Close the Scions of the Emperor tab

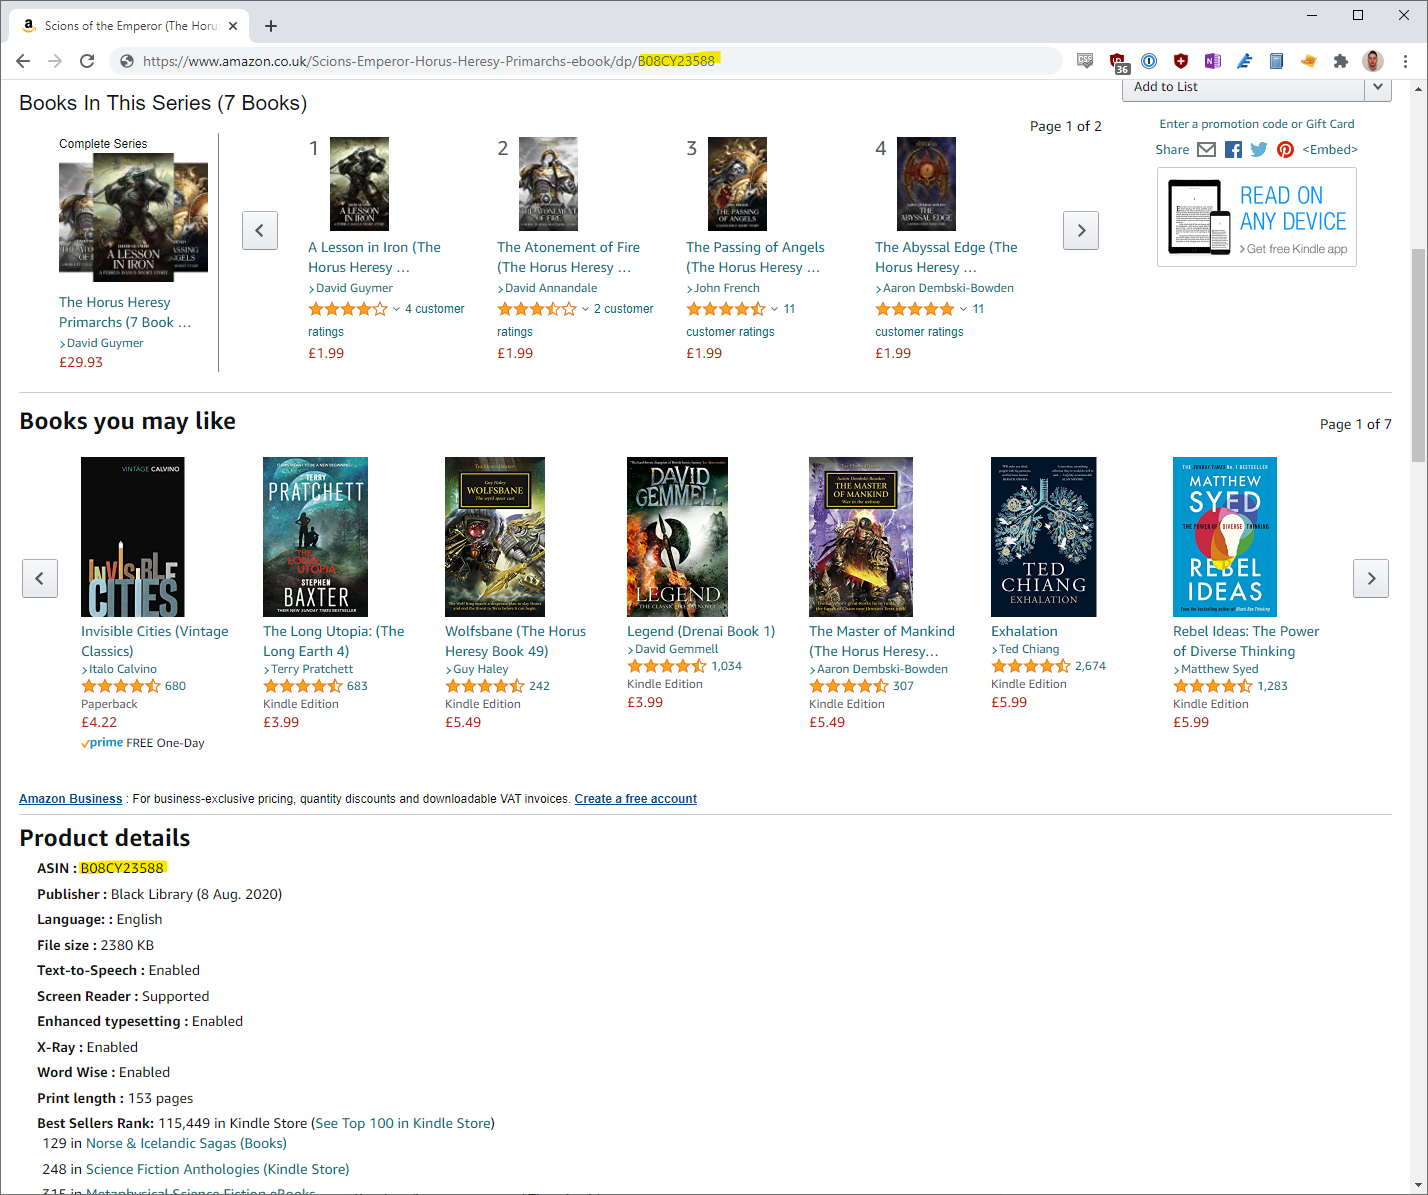pyautogui.click(x=234, y=26)
